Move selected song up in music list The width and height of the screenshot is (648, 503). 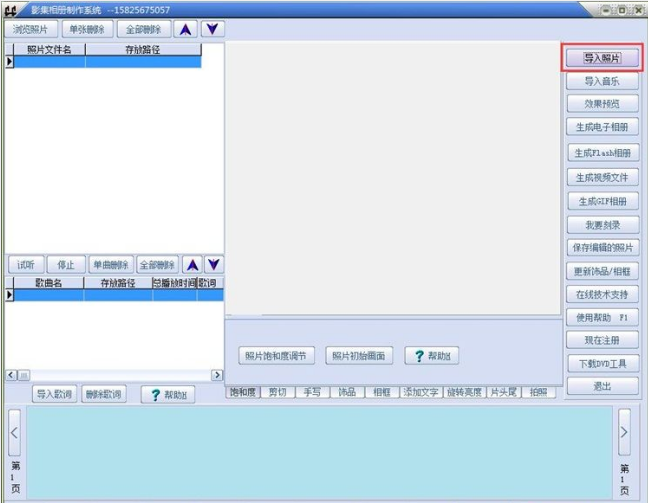193,265
